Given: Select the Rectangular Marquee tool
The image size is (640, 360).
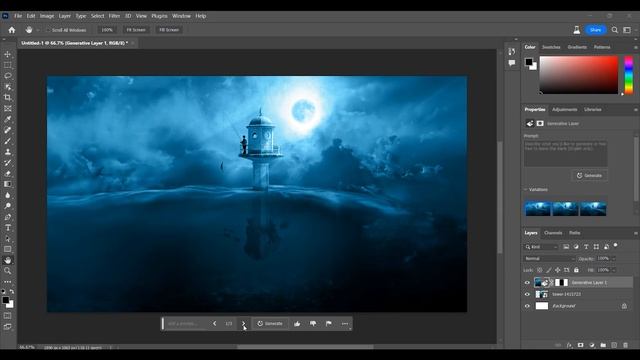Looking at the screenshot, I should (x=7, y=65).
